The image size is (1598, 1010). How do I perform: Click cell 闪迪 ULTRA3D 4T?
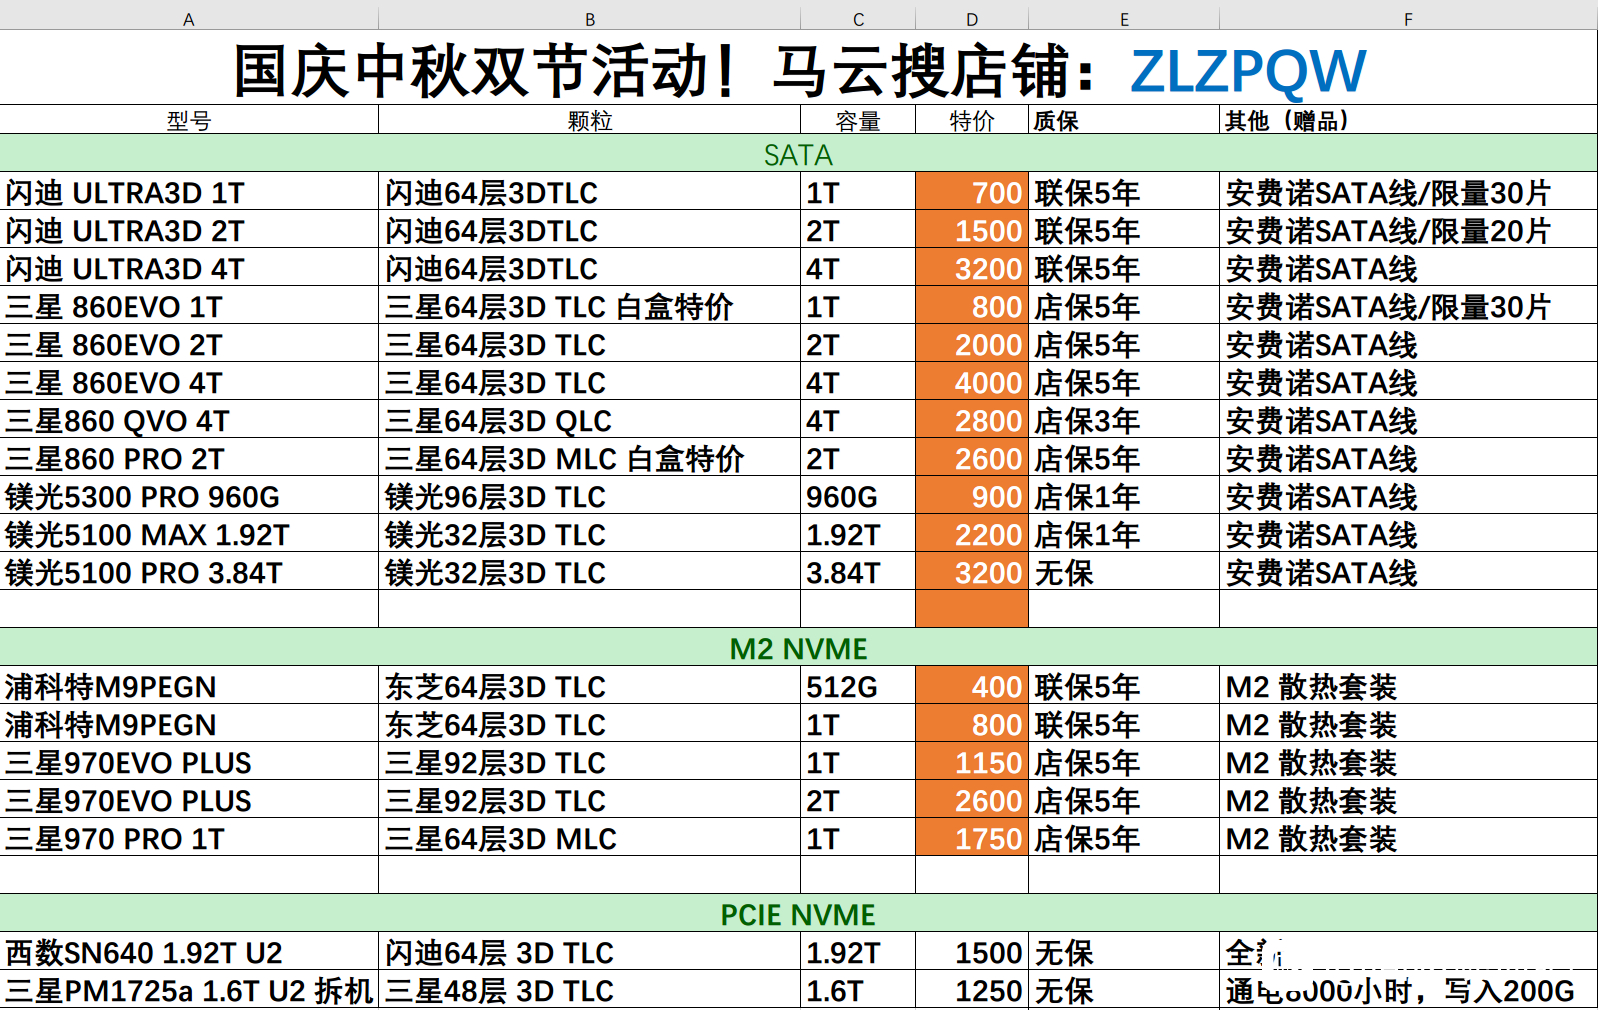tap(189, 268)
